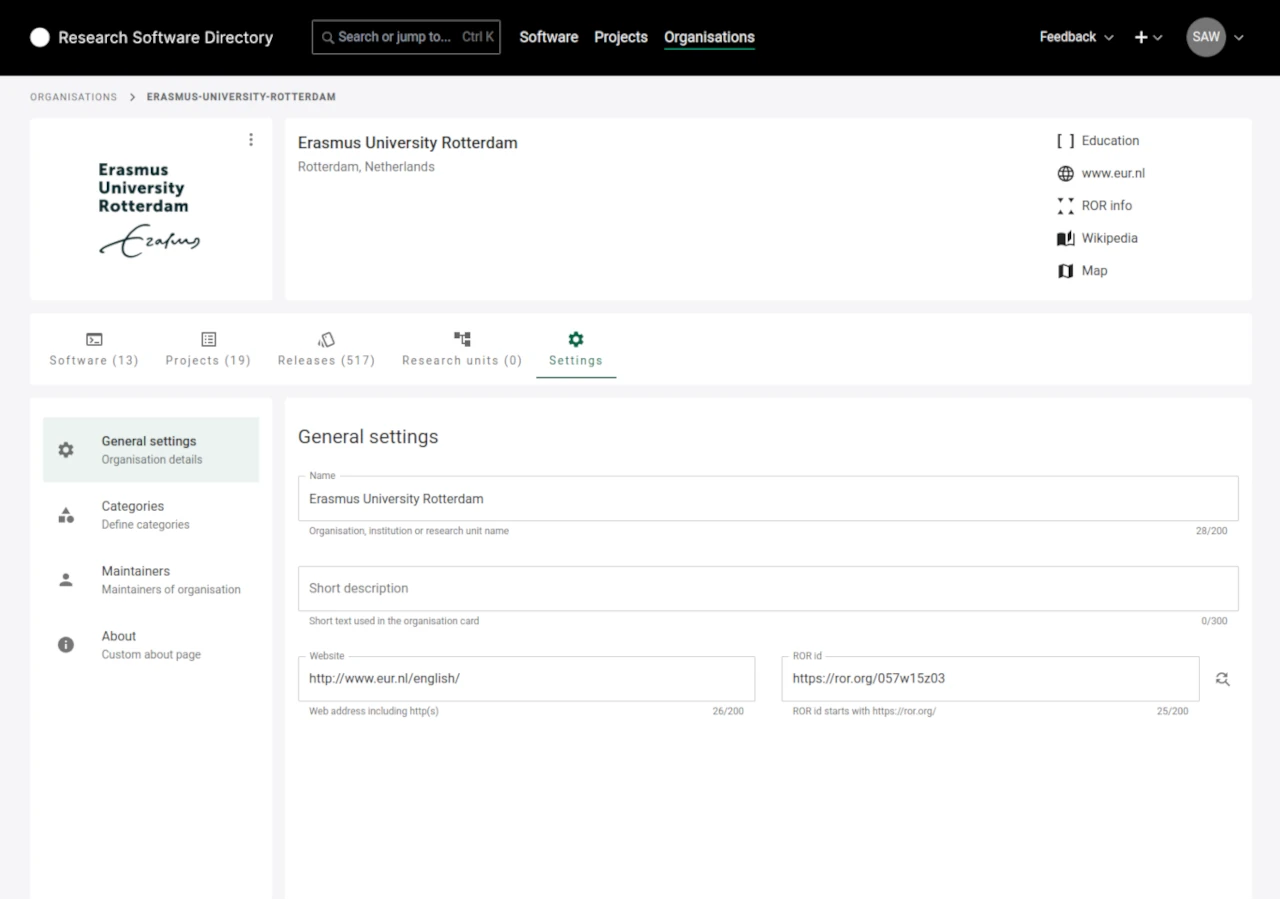This screenshot has width=1280, height=900.
Task: Click the ORGANISATIONS breadcrumb link
Action: 73,96
